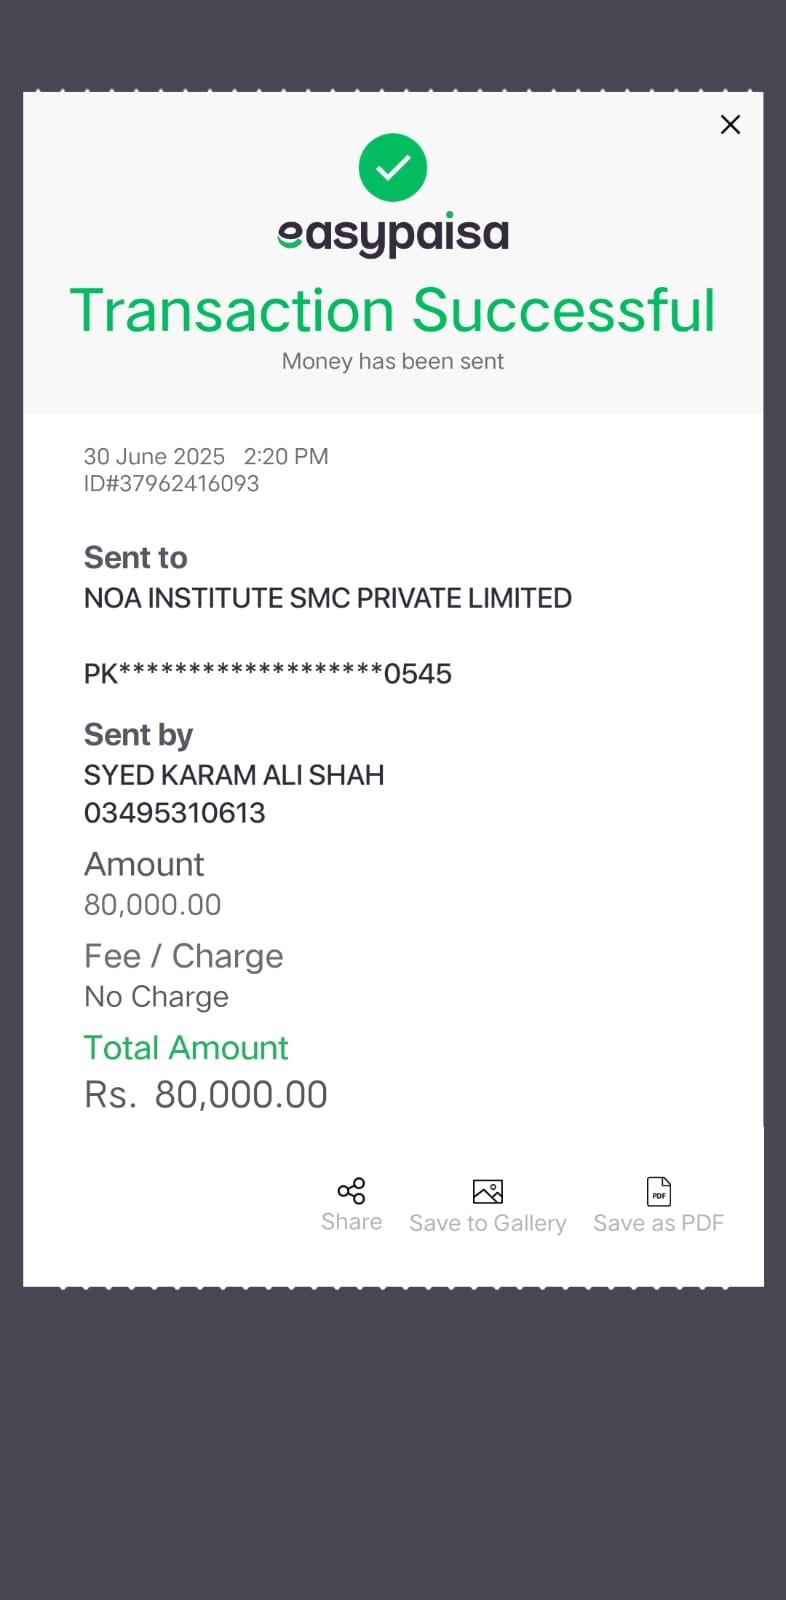Click the green success checkmark icon

(x=393, y=167)
